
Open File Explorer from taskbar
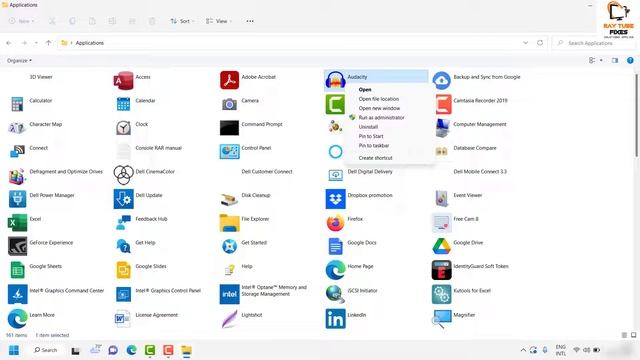187,350
